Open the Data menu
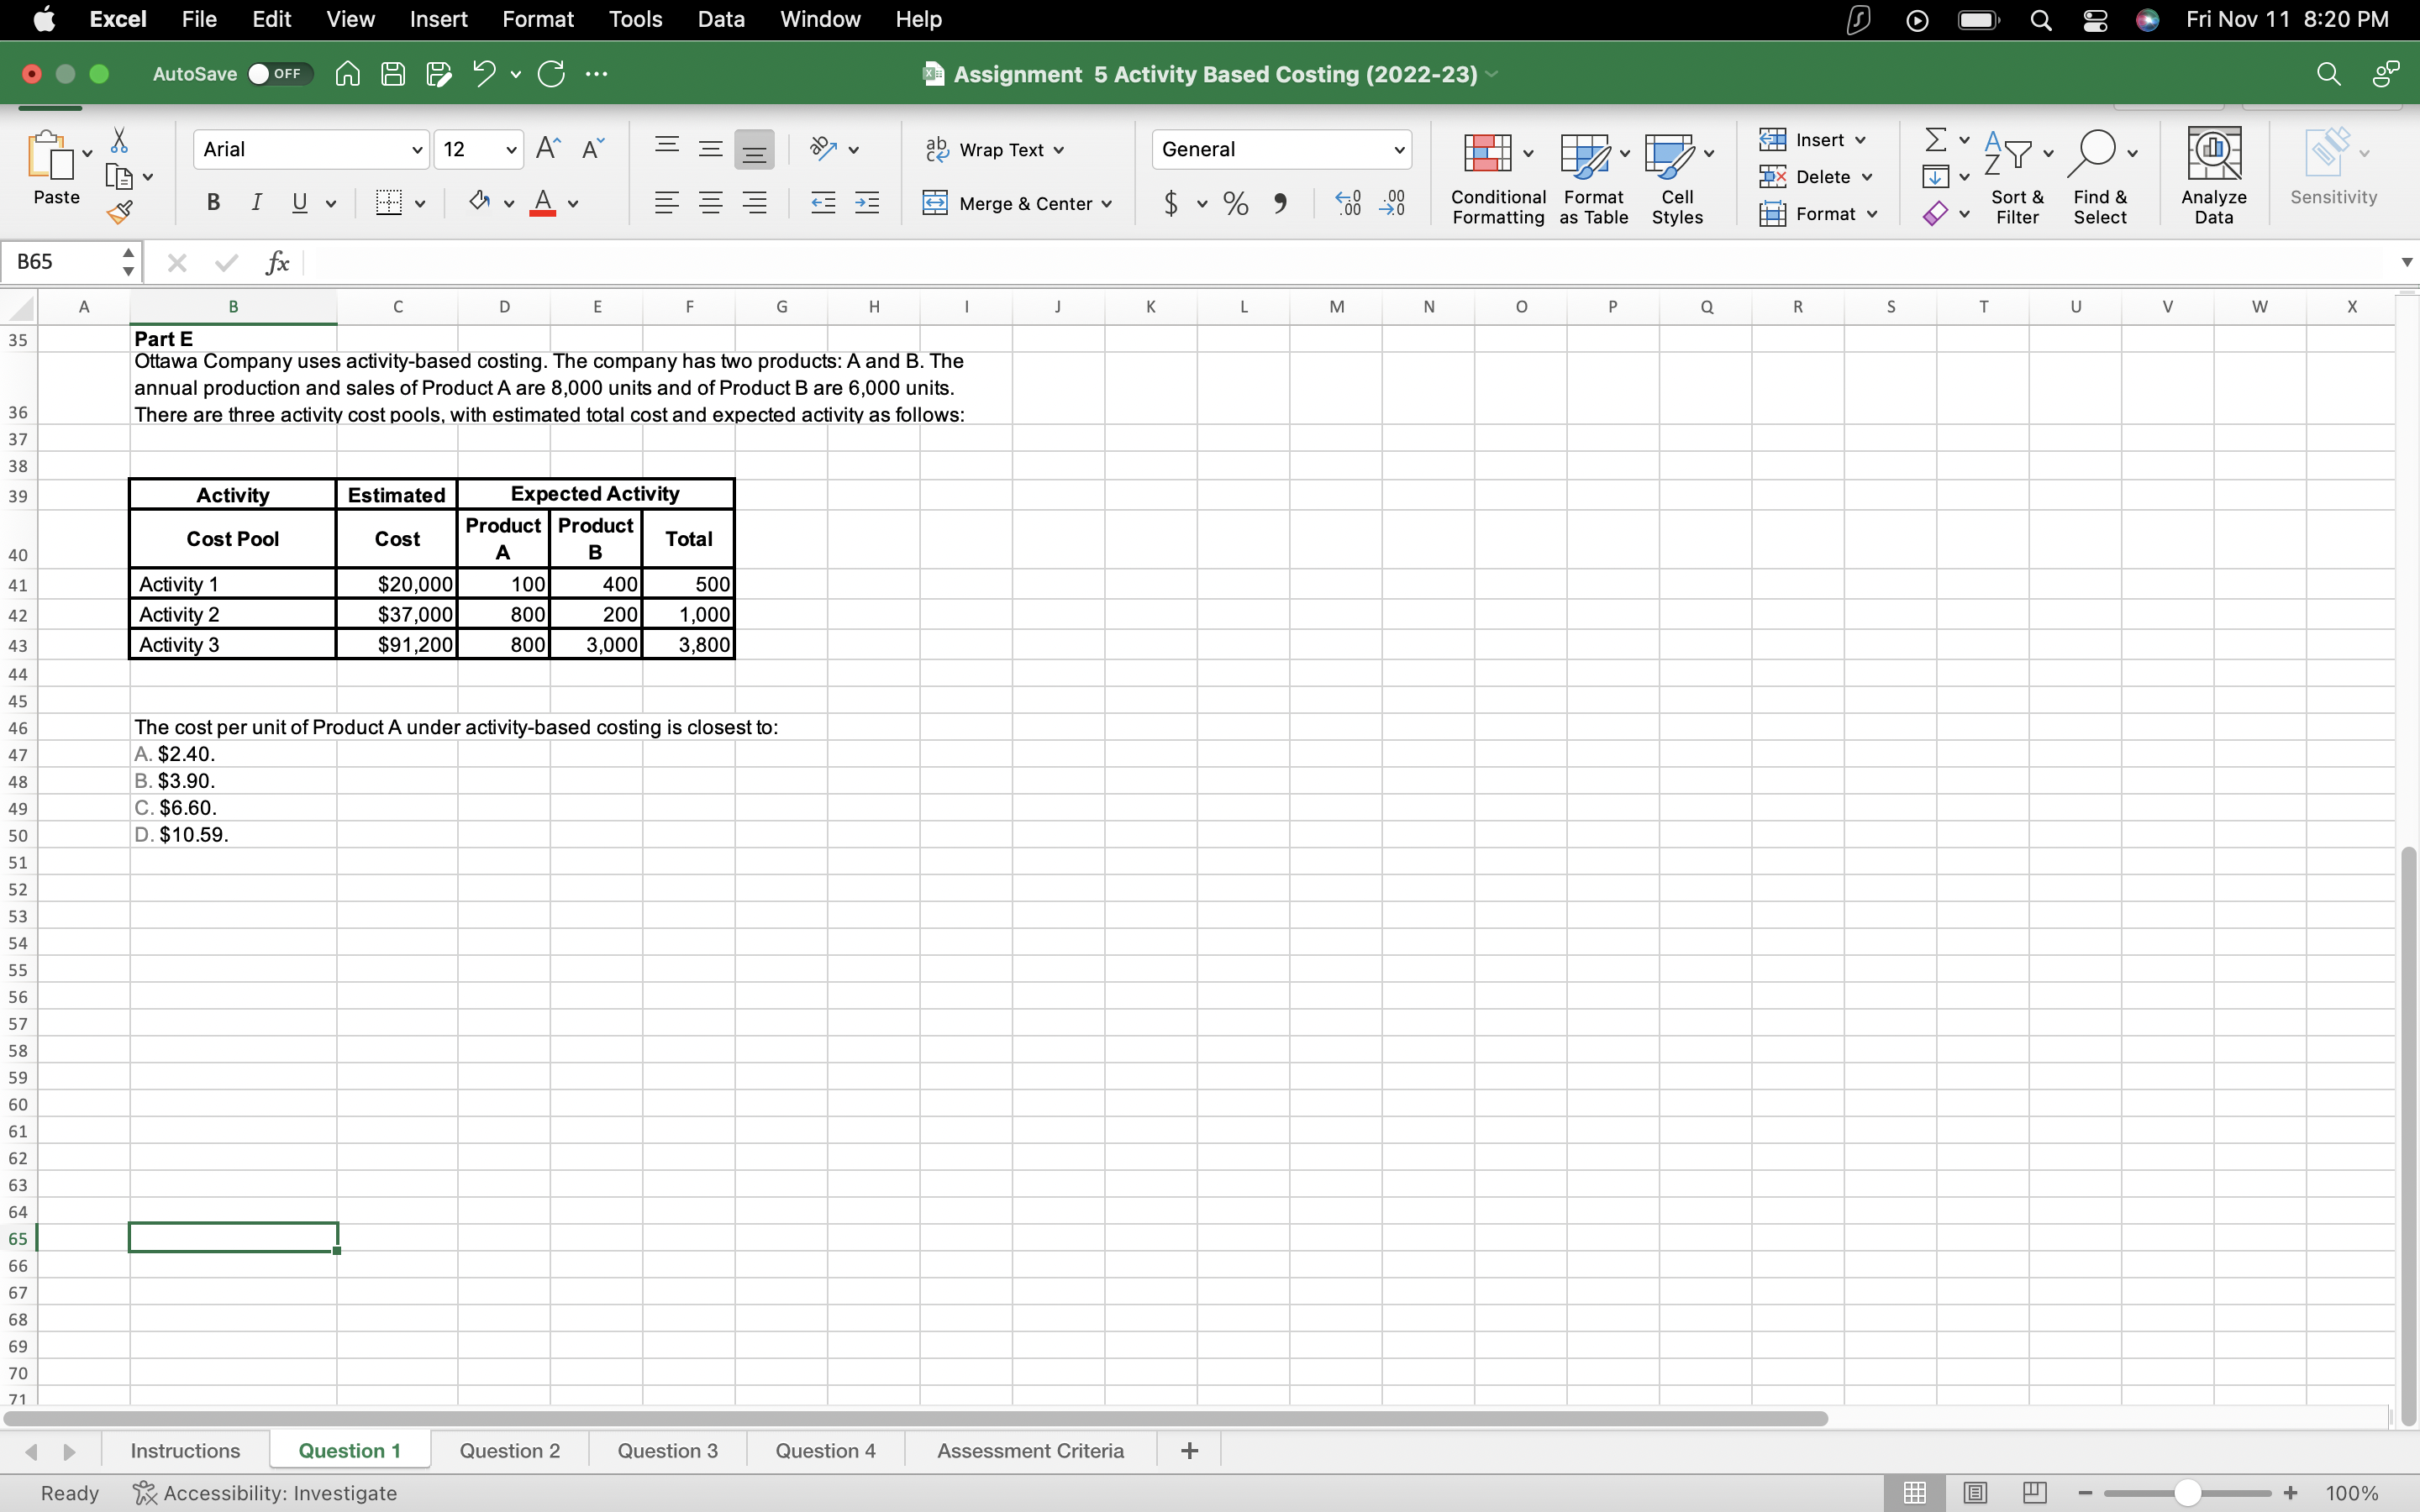The height and width of the screenshot is (1512, 2420). tap(720, 19)
